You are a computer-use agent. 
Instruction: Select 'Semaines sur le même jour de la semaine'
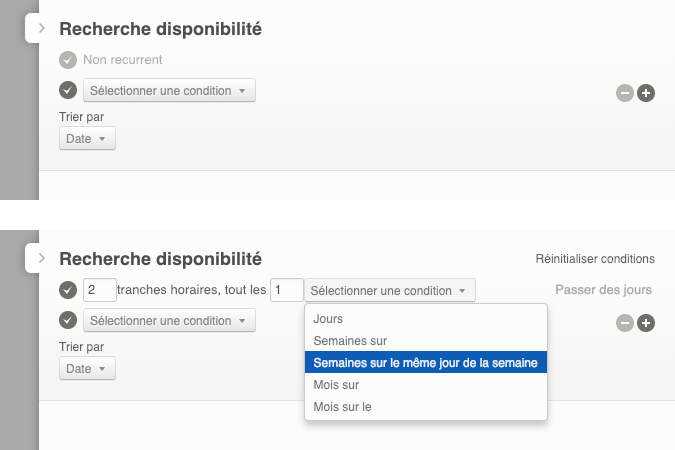tap(426, 363)
